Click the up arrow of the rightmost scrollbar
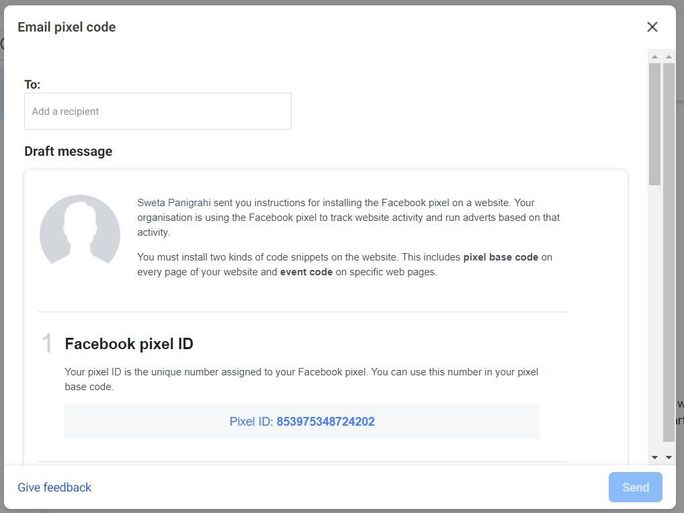Screen dimensions: 684x513 (669, 57)
